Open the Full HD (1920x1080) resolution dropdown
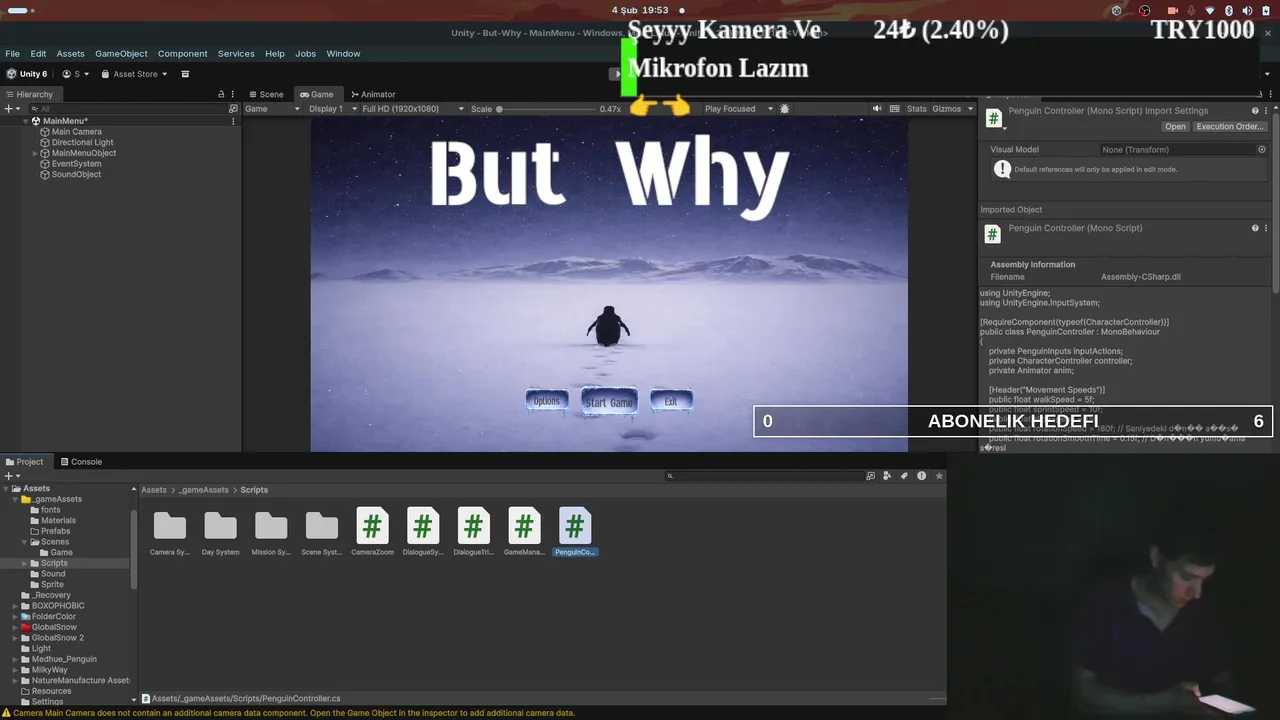This screenshot has height=720, width=1280. tap(413, 109)
